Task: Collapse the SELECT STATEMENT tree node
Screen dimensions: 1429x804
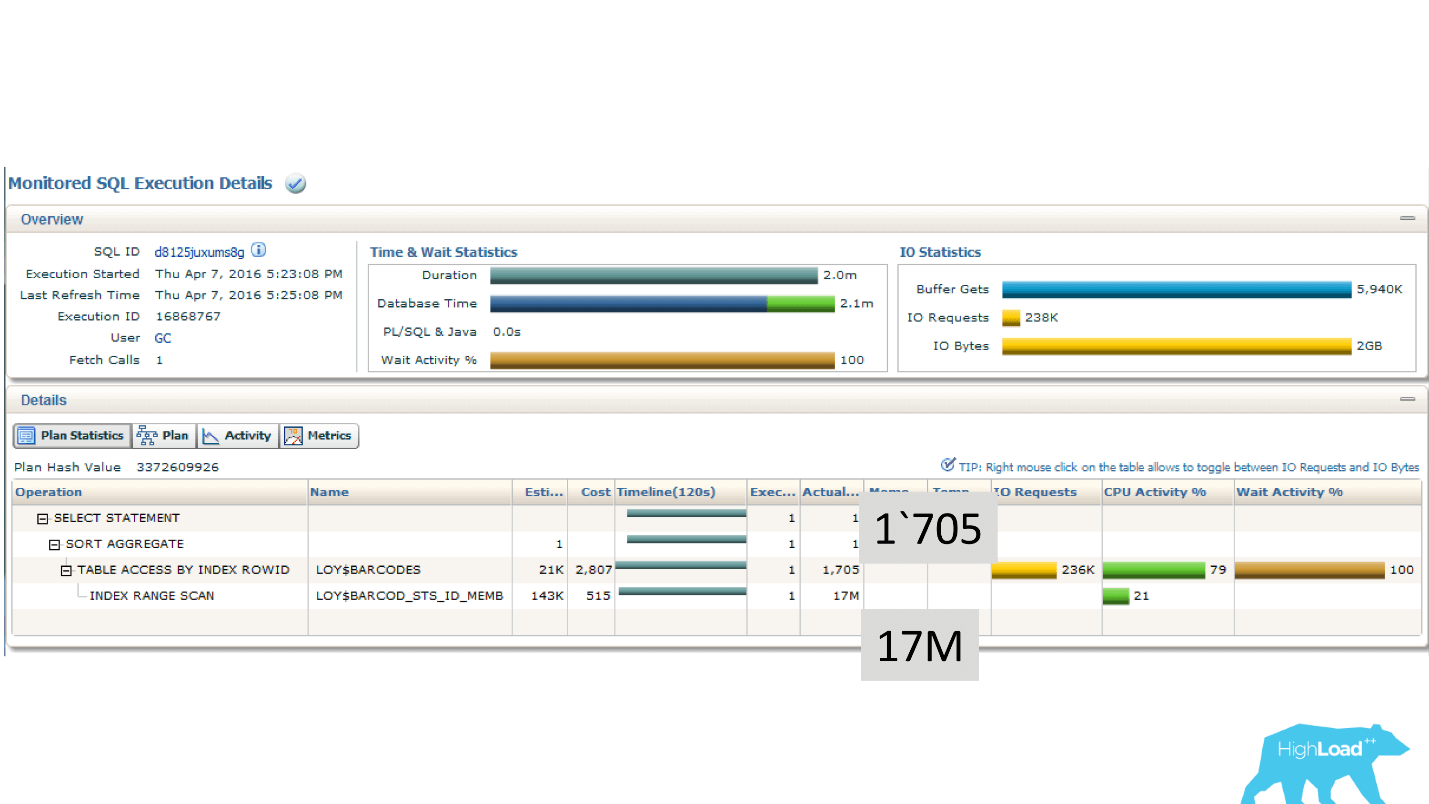Action: (43, 518)
